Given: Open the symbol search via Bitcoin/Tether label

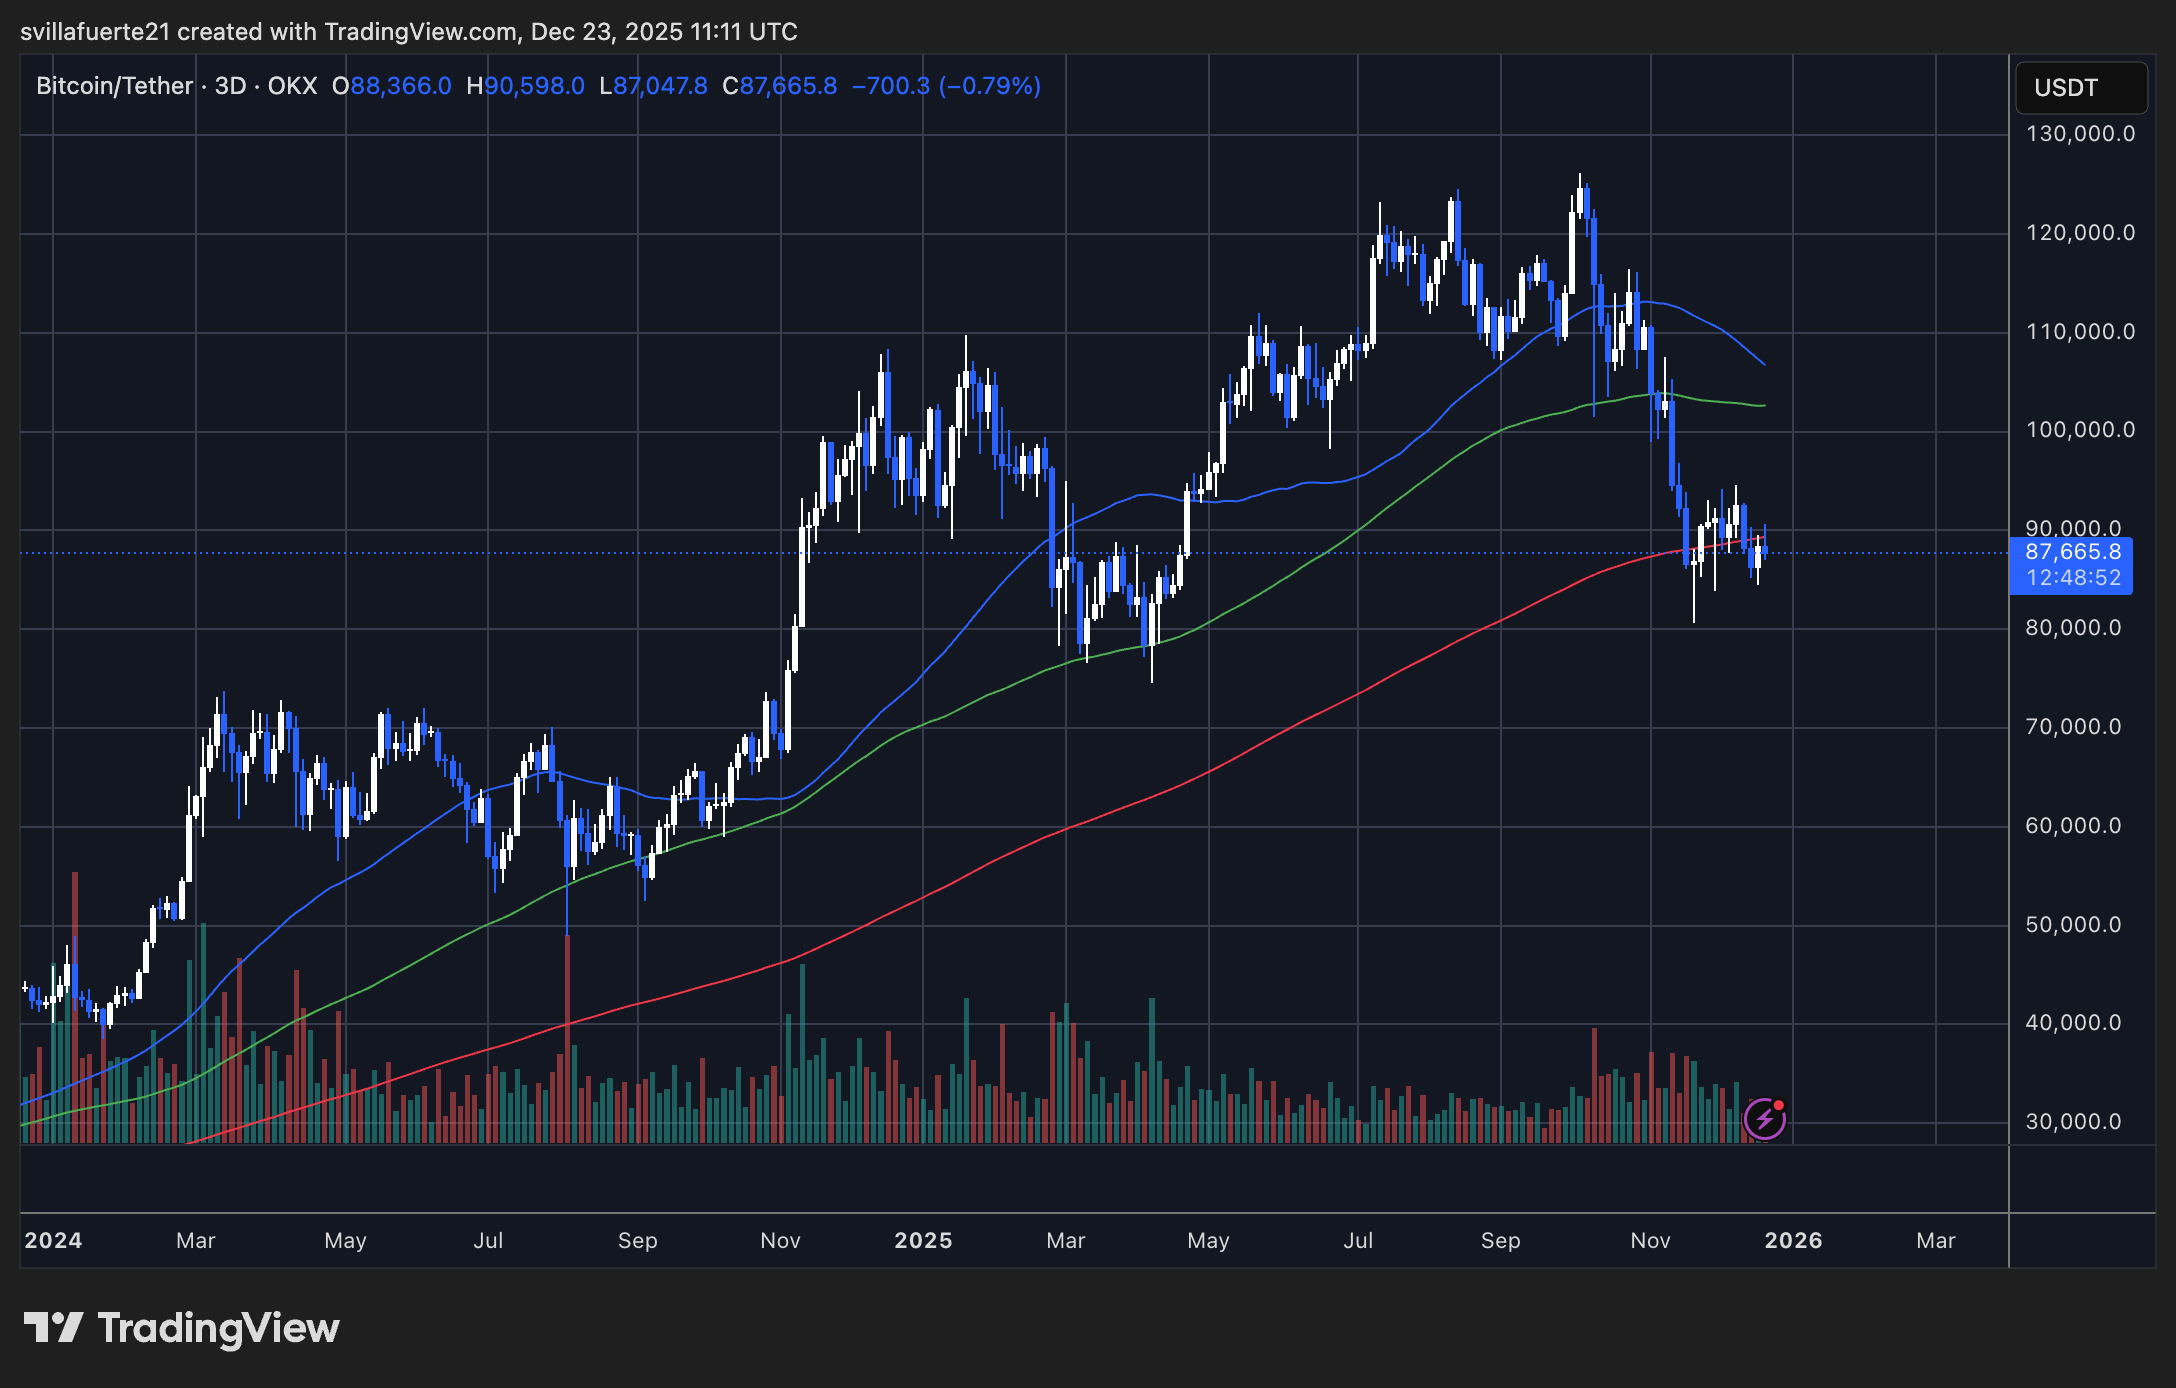Looking at the screenshot, I should click(113, 86).
